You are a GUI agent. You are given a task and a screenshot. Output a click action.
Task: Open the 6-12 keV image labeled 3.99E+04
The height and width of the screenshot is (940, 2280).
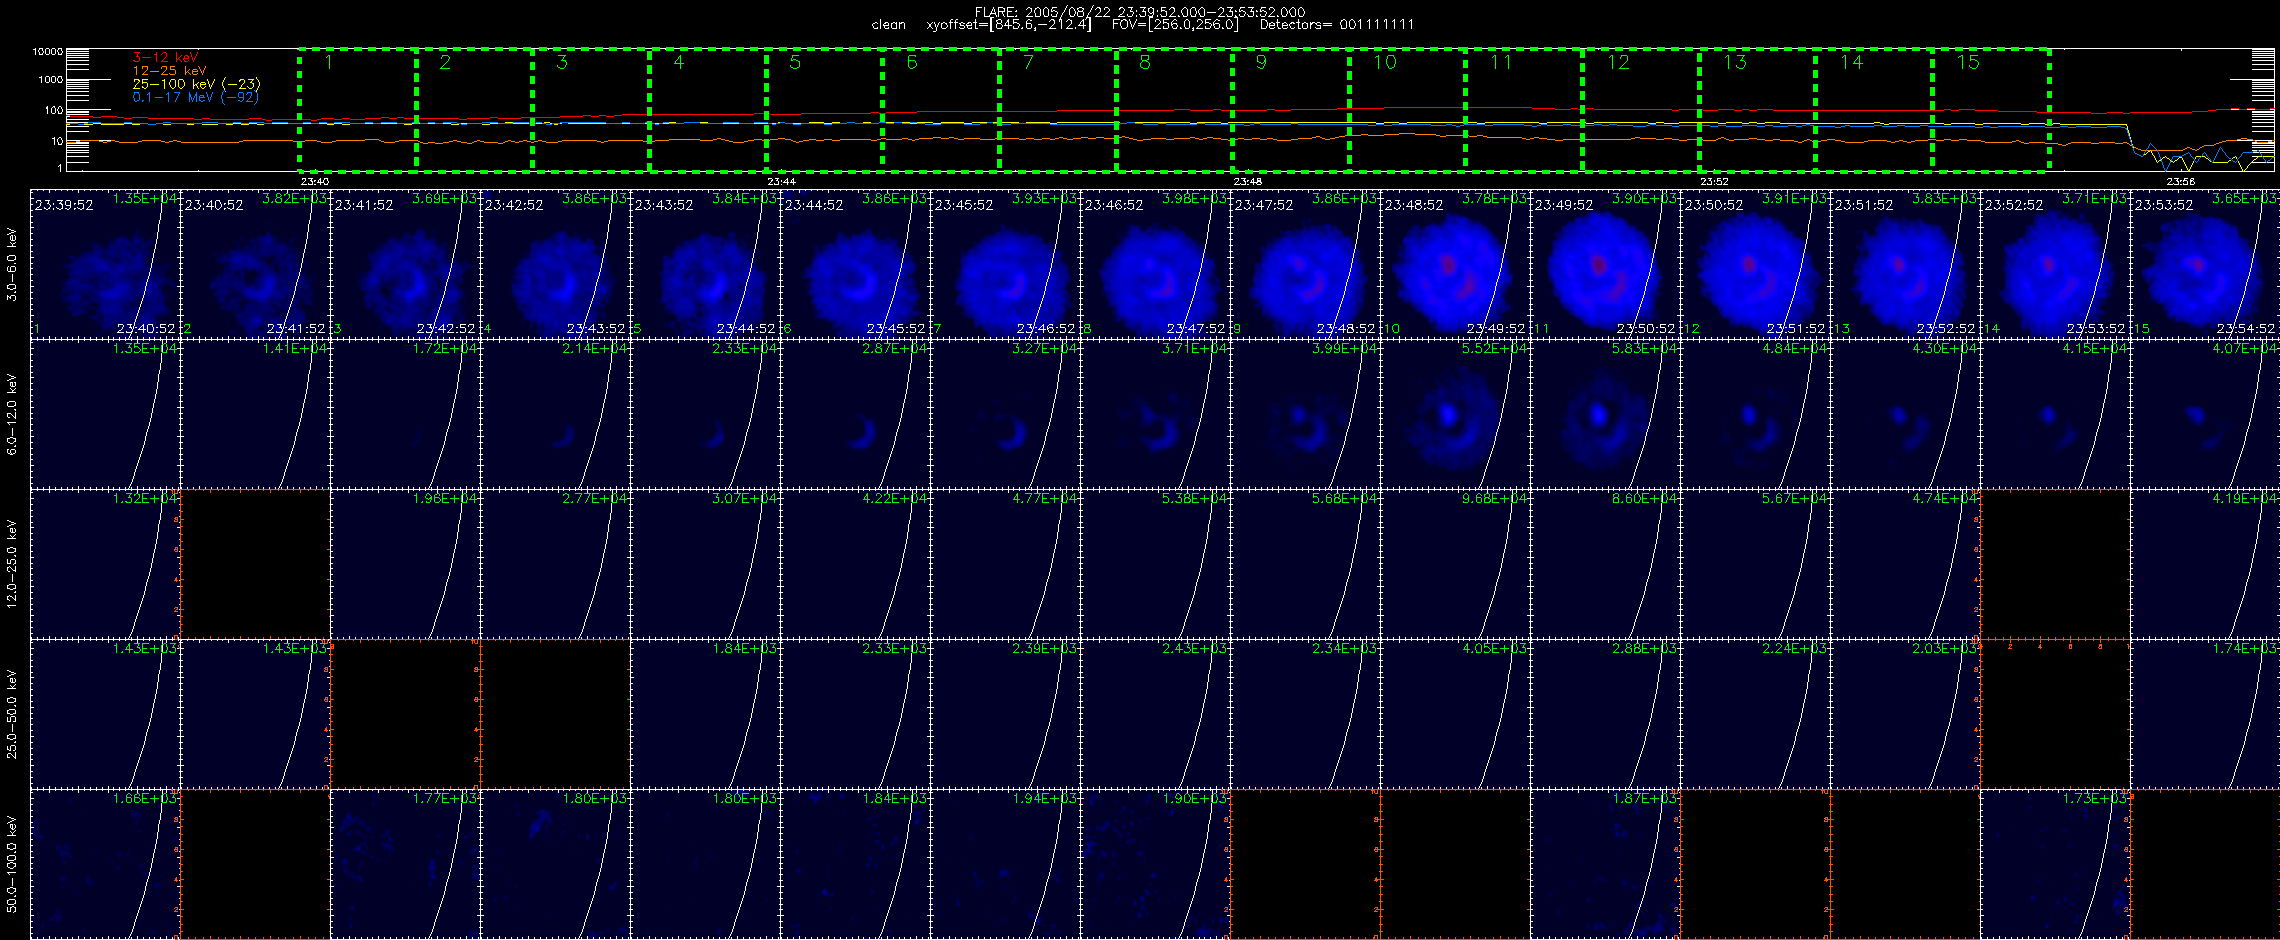point(1305,414)
